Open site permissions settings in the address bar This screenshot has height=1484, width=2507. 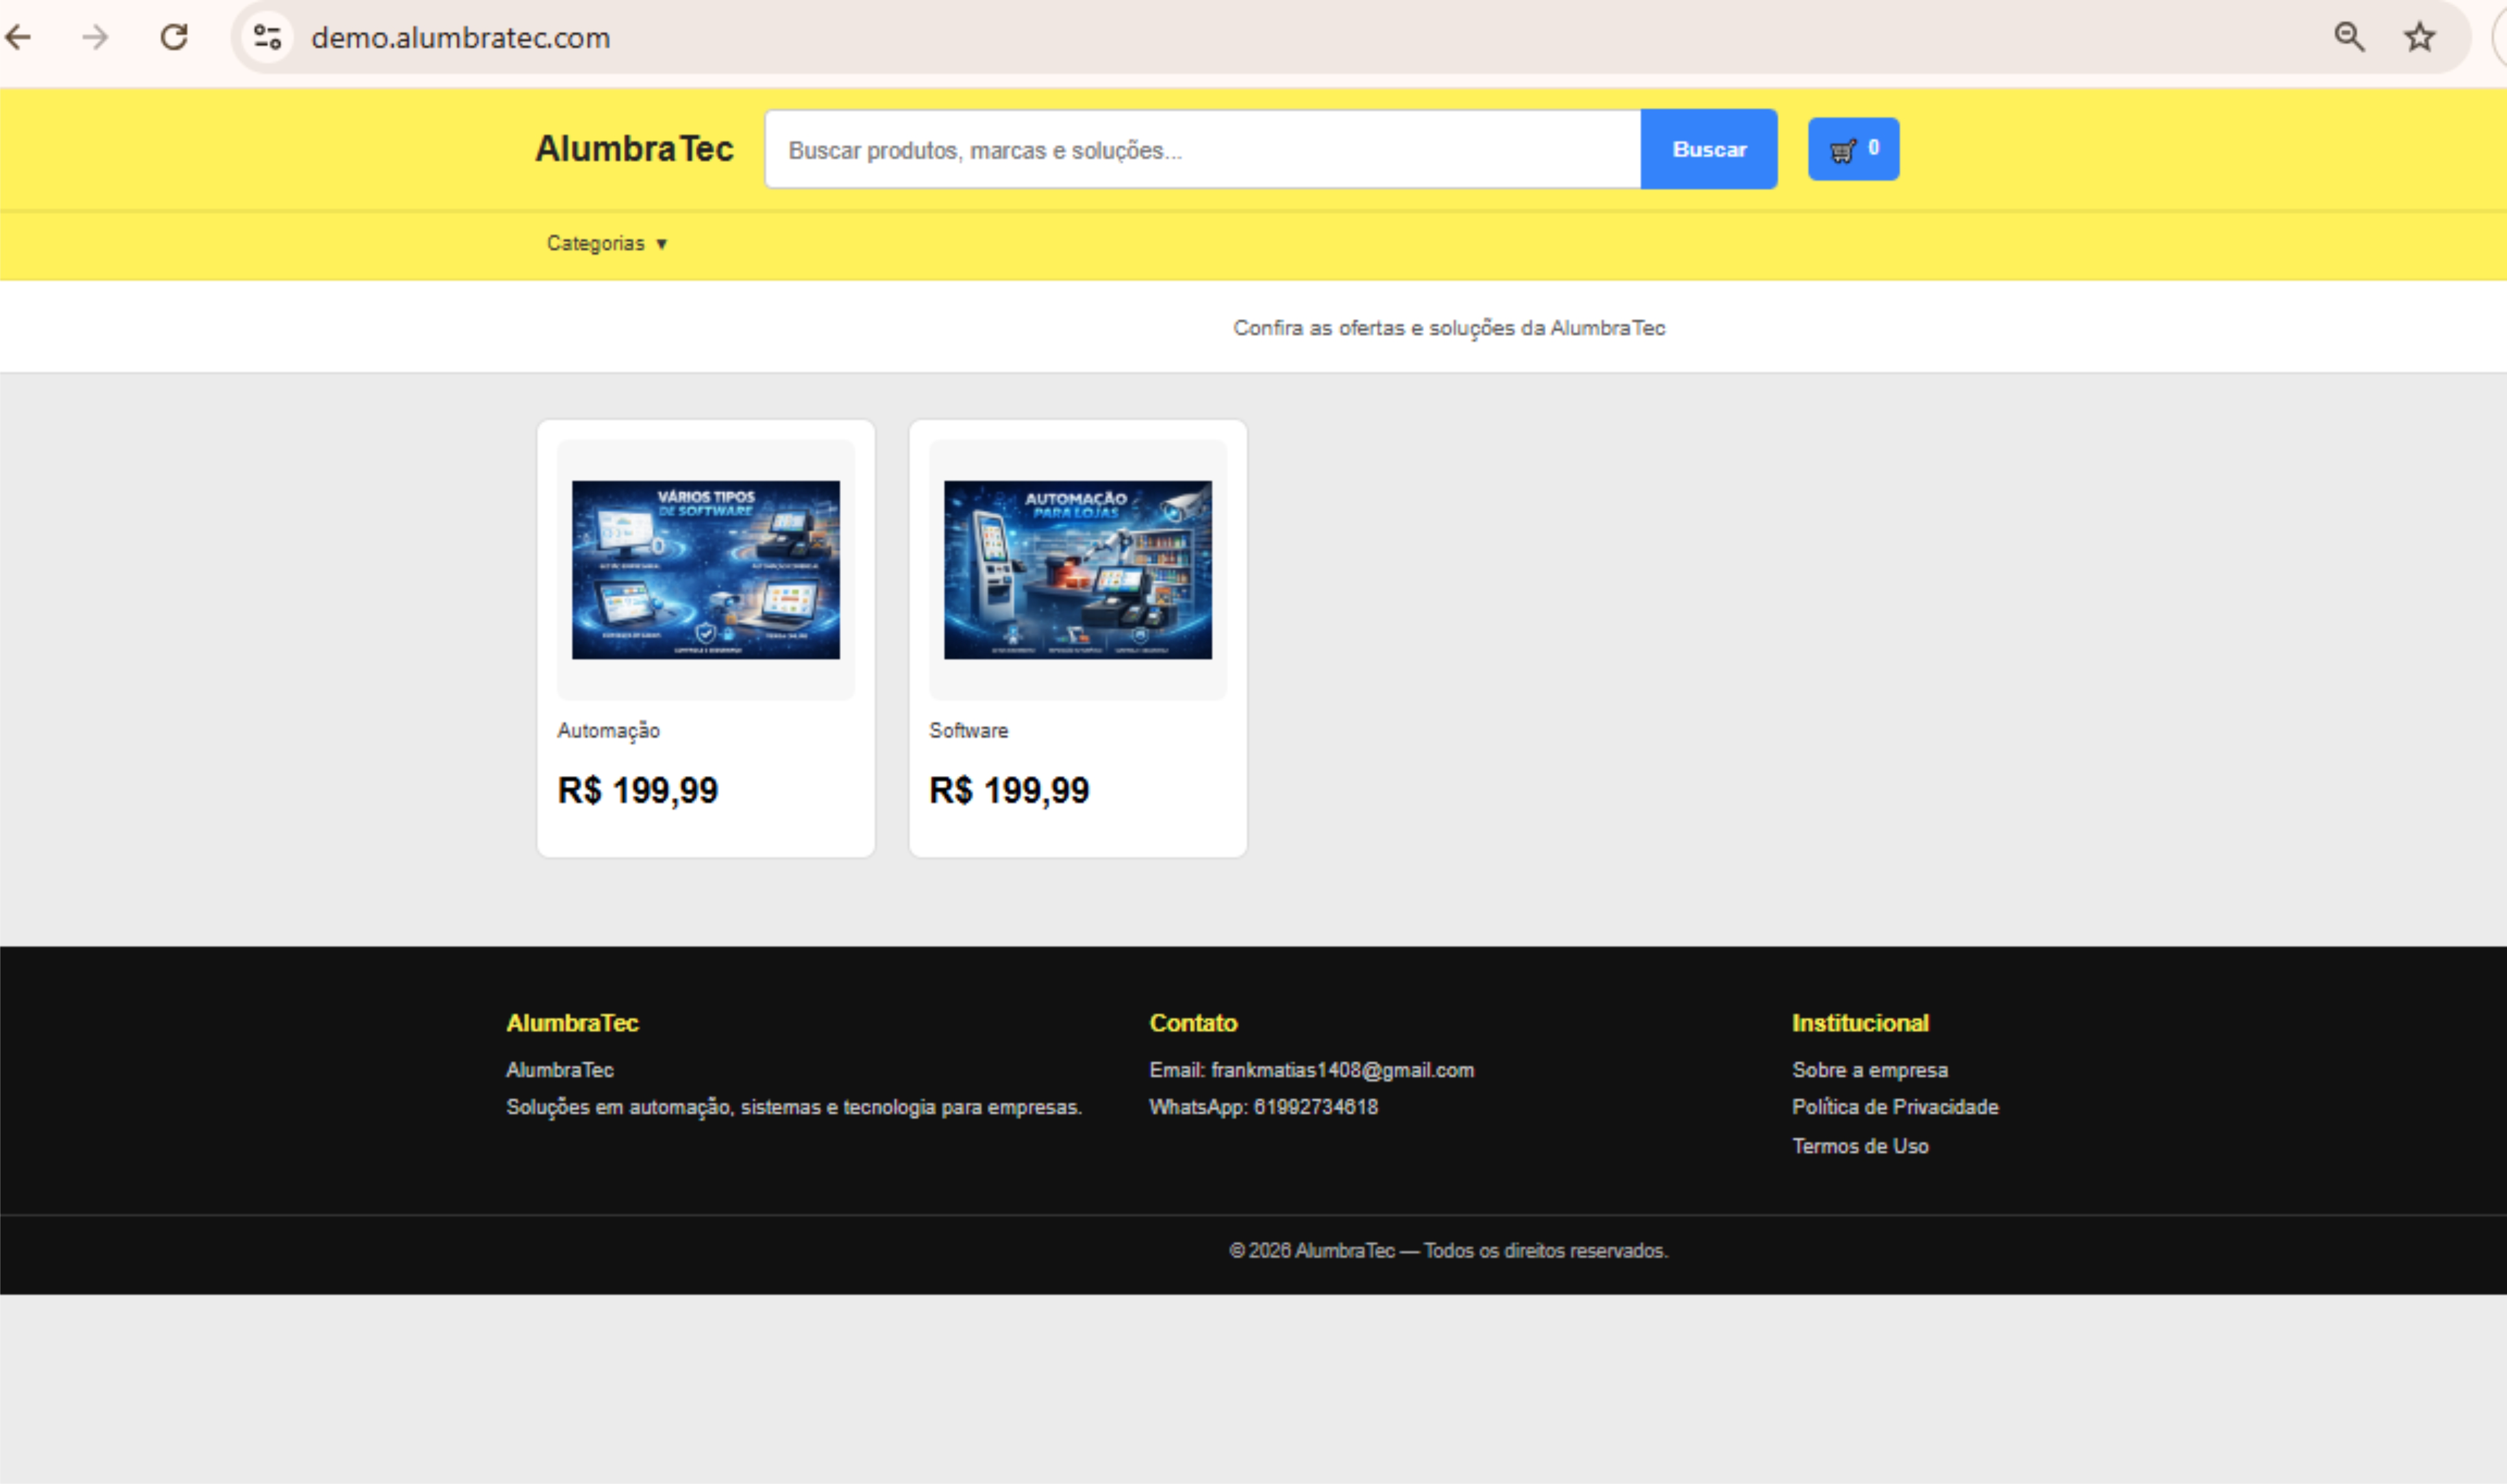(x=264, y=37)
